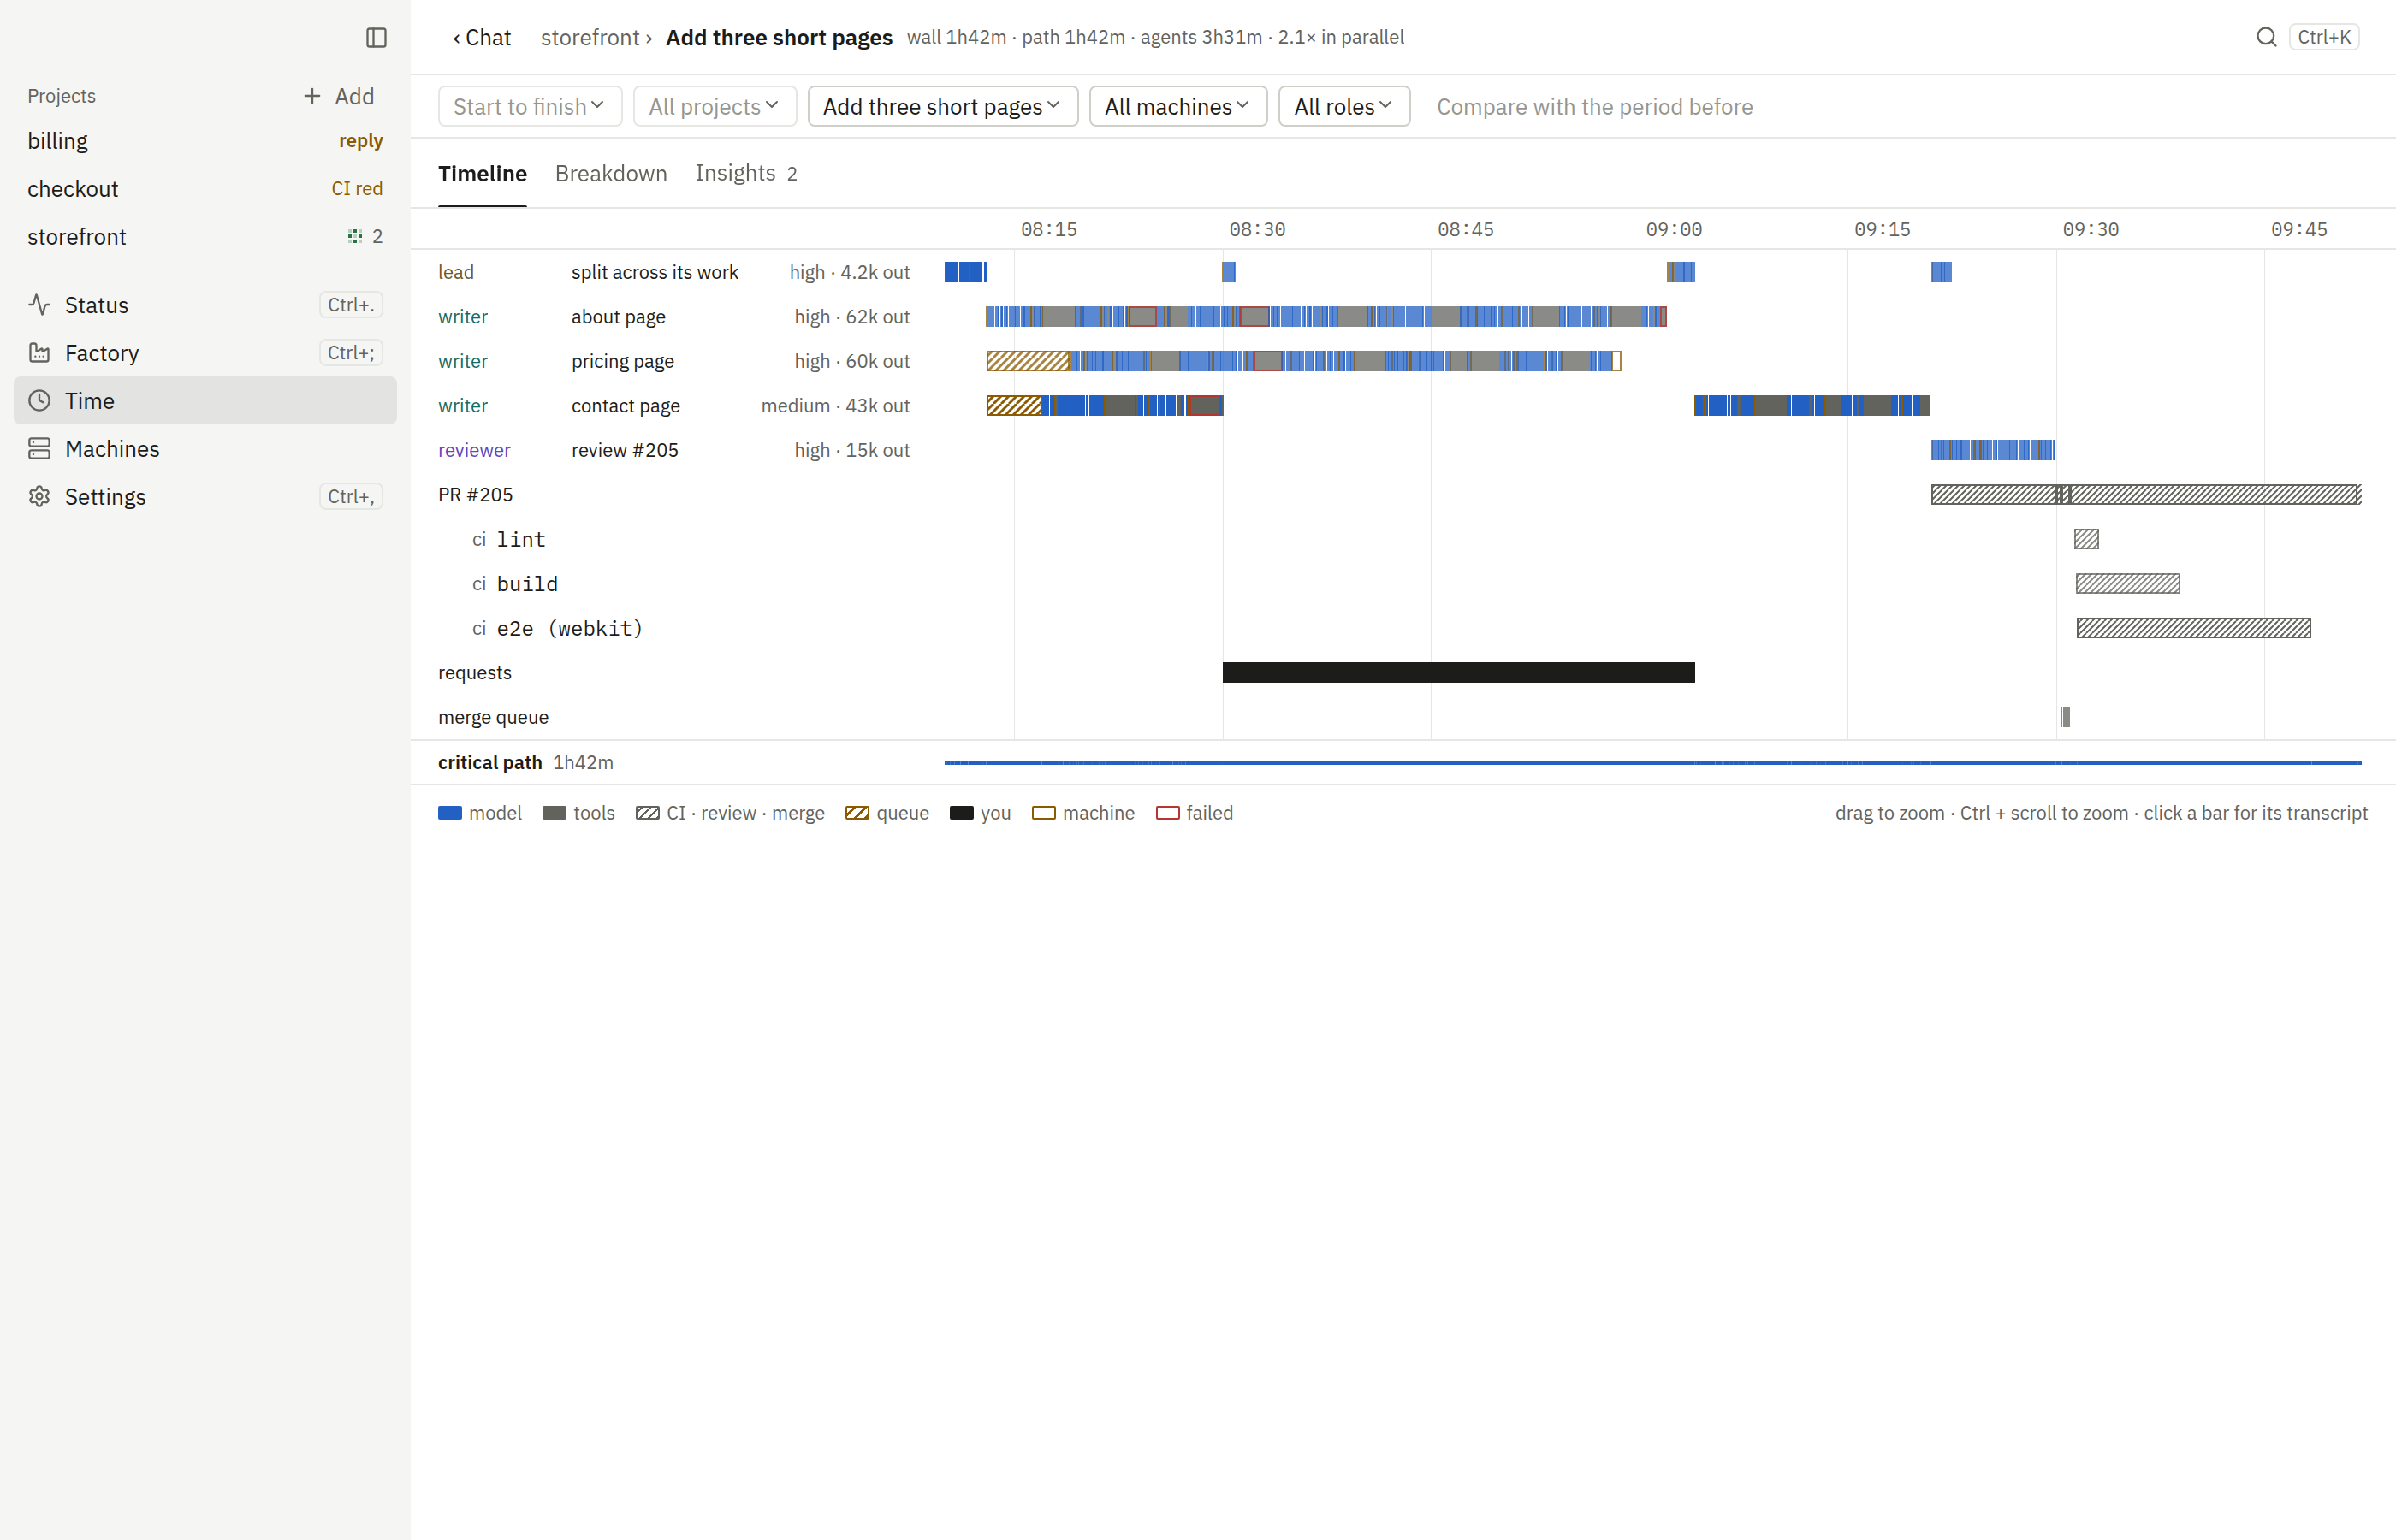Screen dimensions: 2396x1540
Task: Open the Ctrl+K command shortcut
Action: tap(2323, 37)
